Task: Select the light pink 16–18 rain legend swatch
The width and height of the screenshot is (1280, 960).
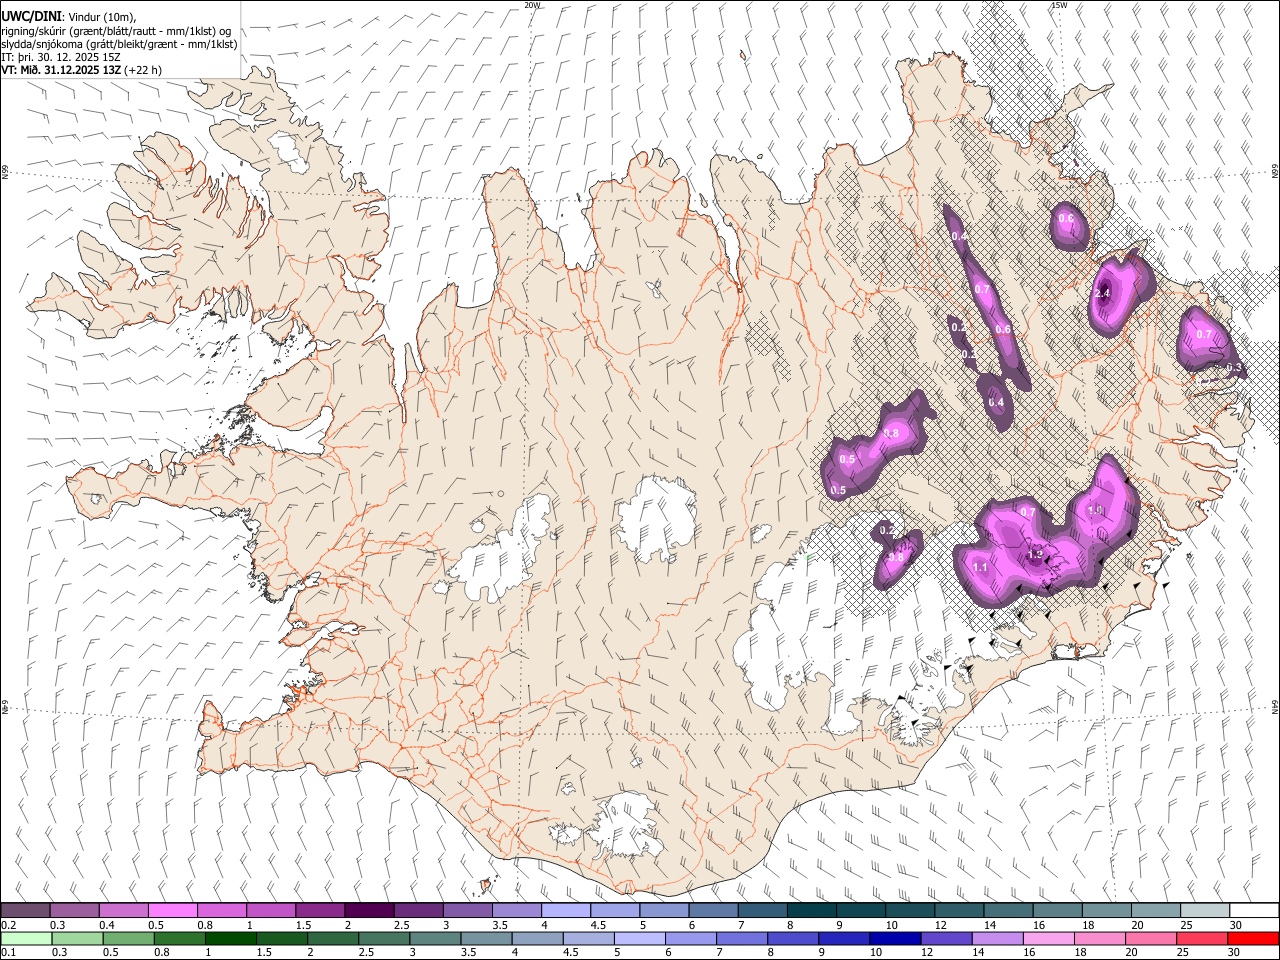Action: pyautogui.click(x=1049, y=938)
